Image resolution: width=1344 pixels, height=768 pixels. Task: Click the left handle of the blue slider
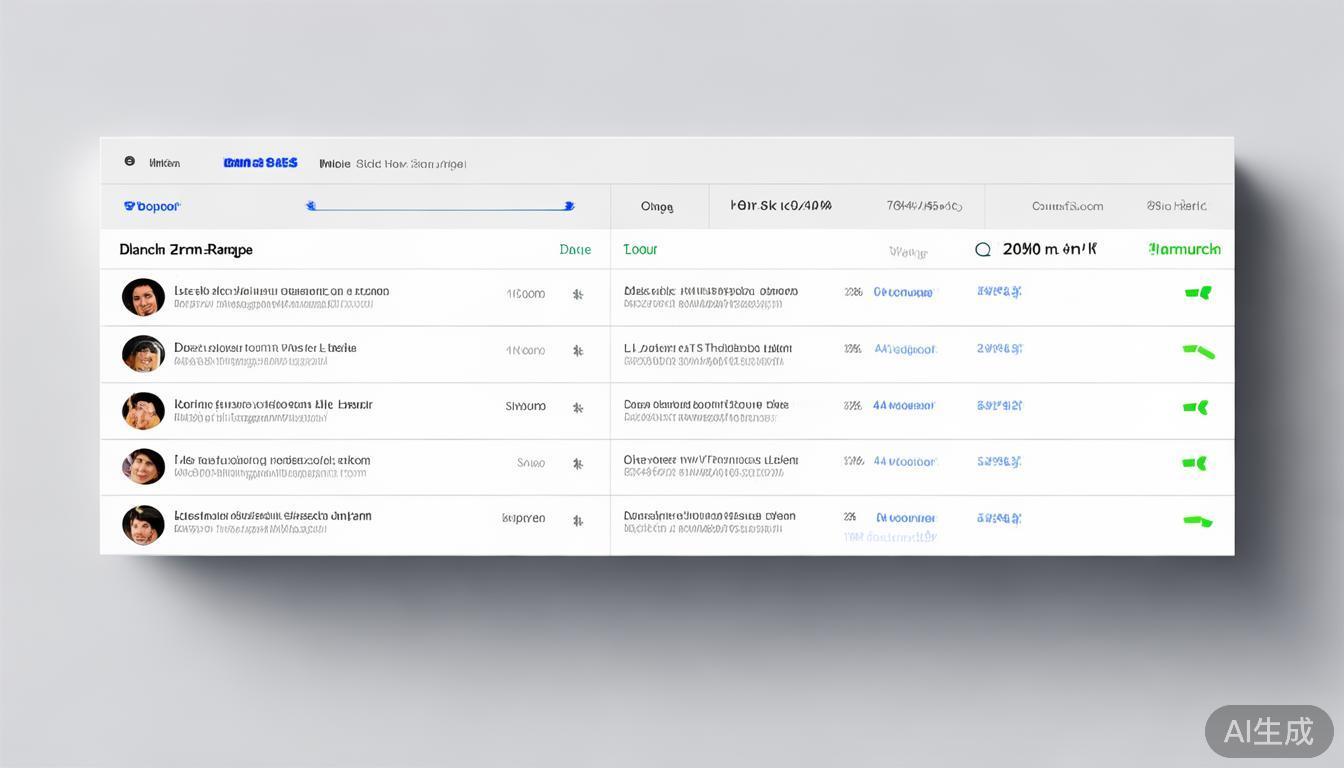click(311, 206)
